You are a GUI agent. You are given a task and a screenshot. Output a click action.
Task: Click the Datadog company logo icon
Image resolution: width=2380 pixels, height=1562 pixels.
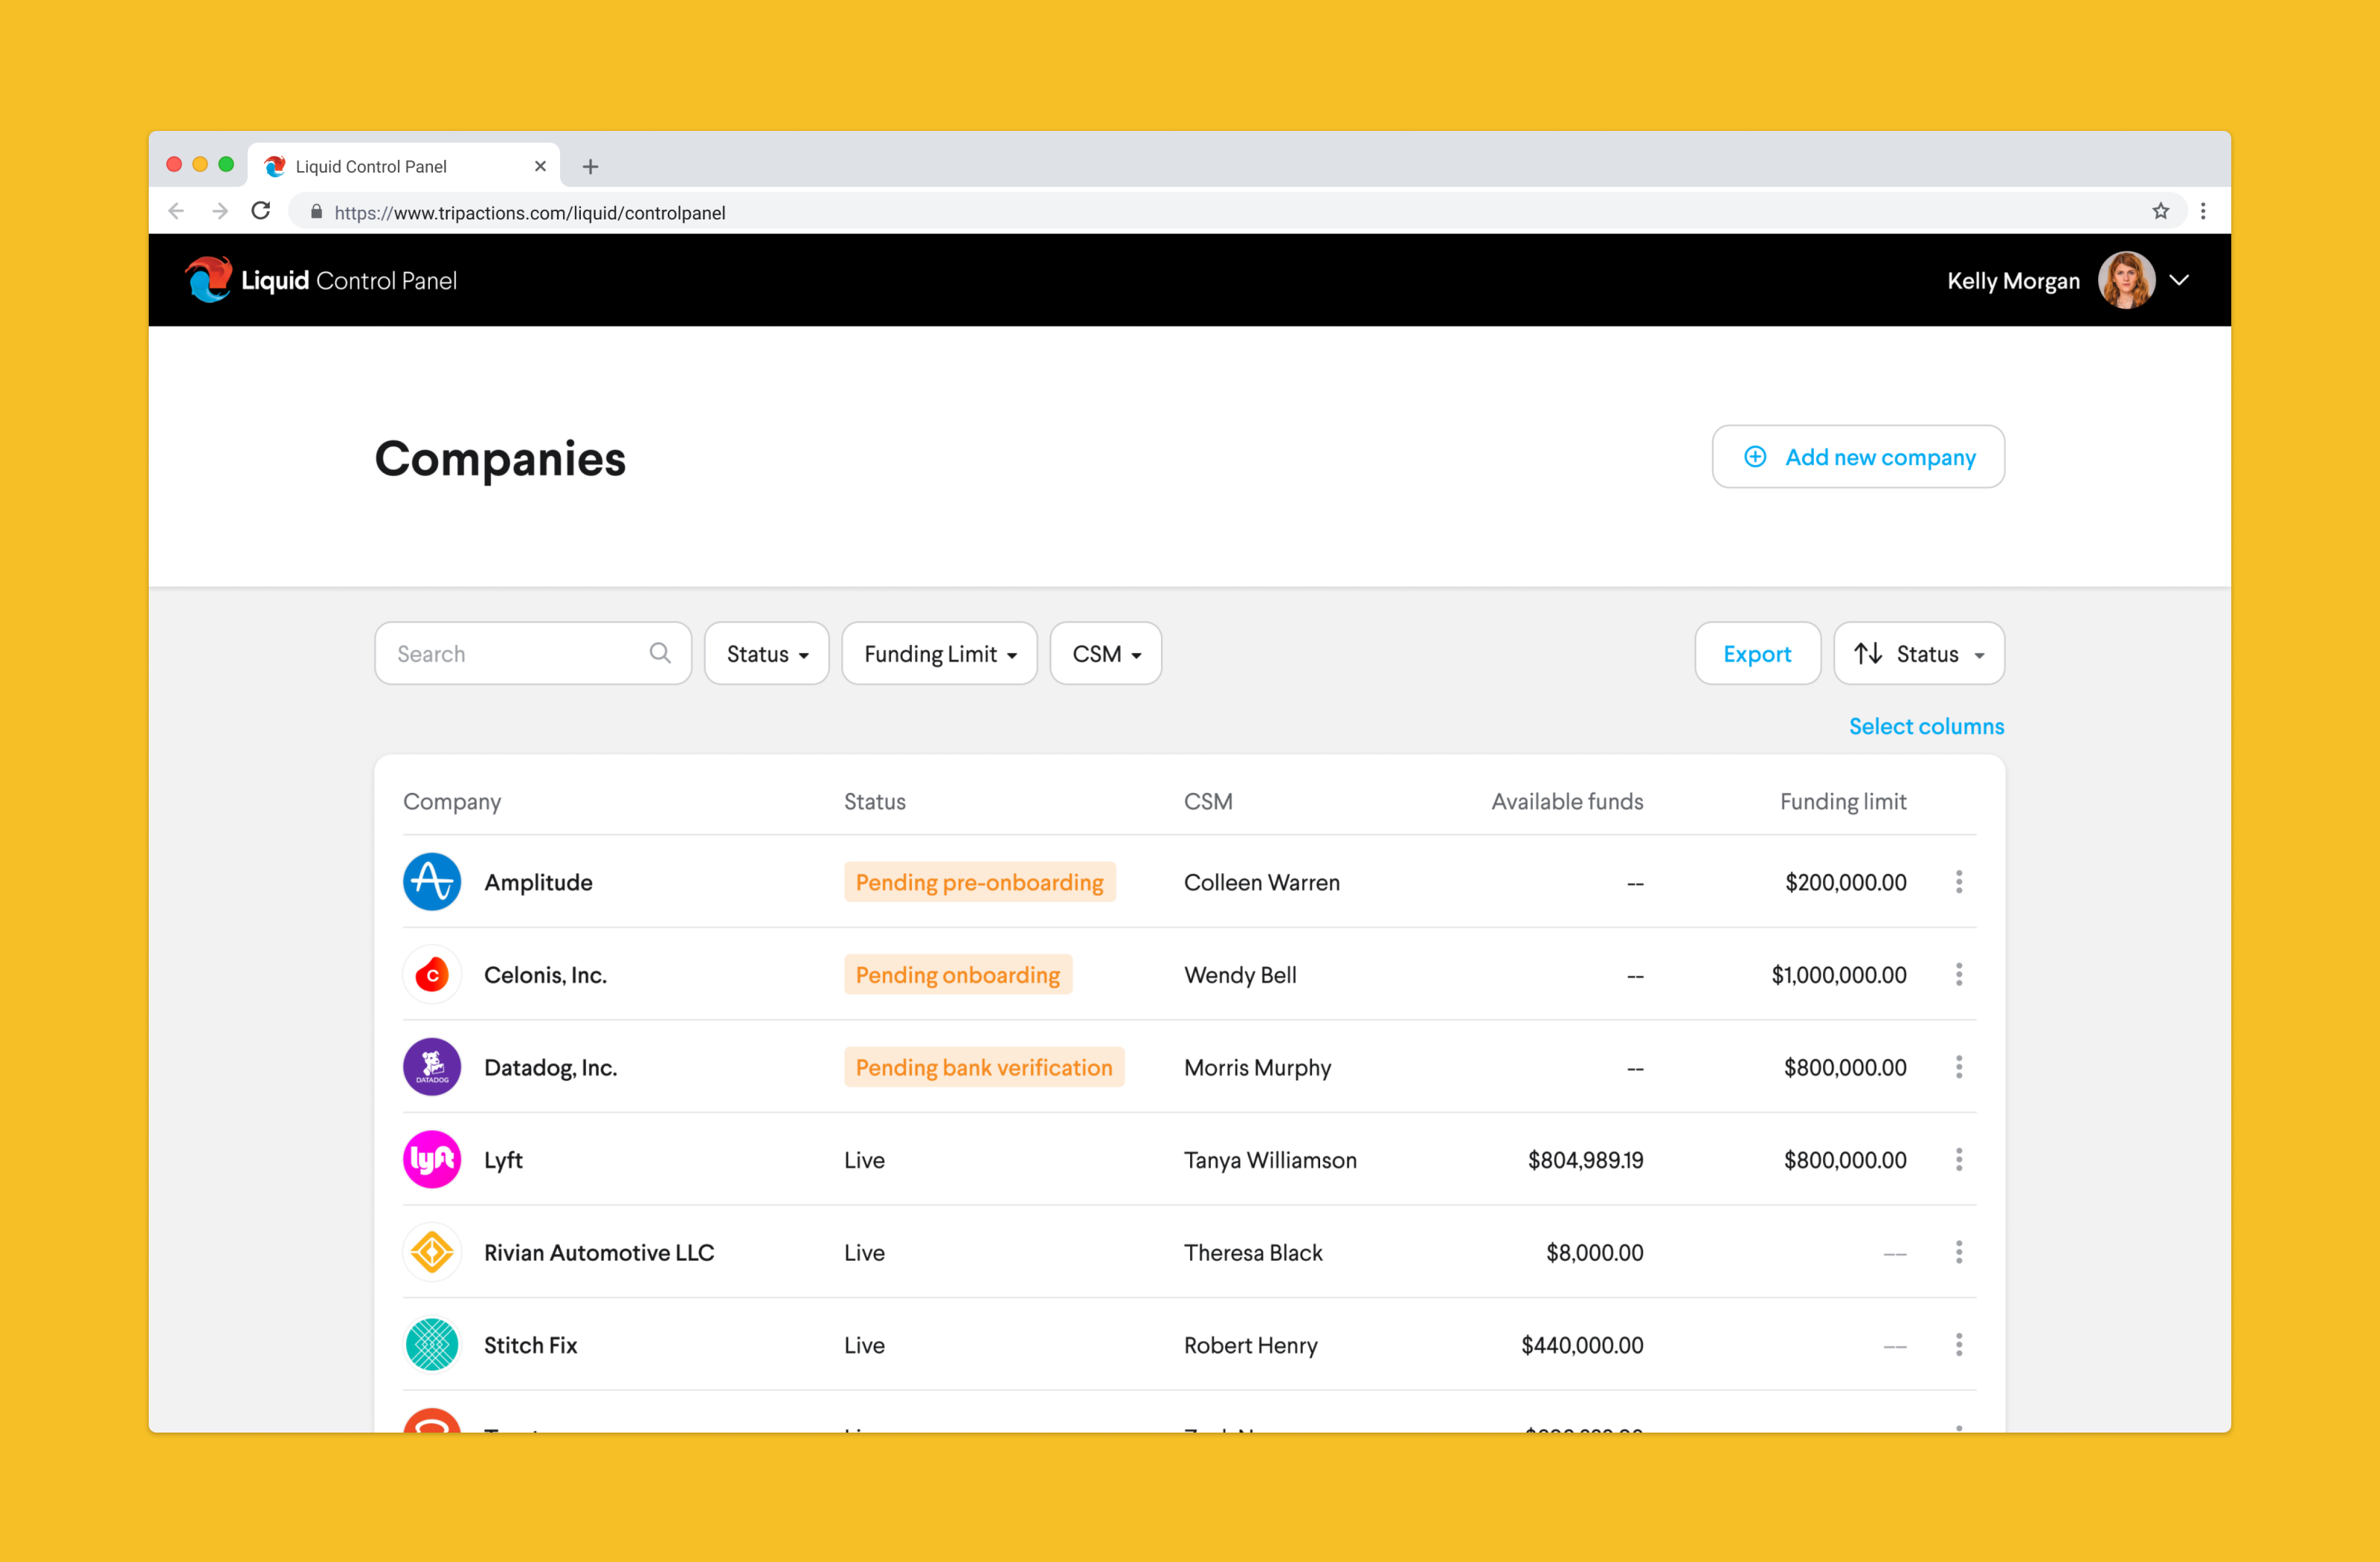point(432,1067)
